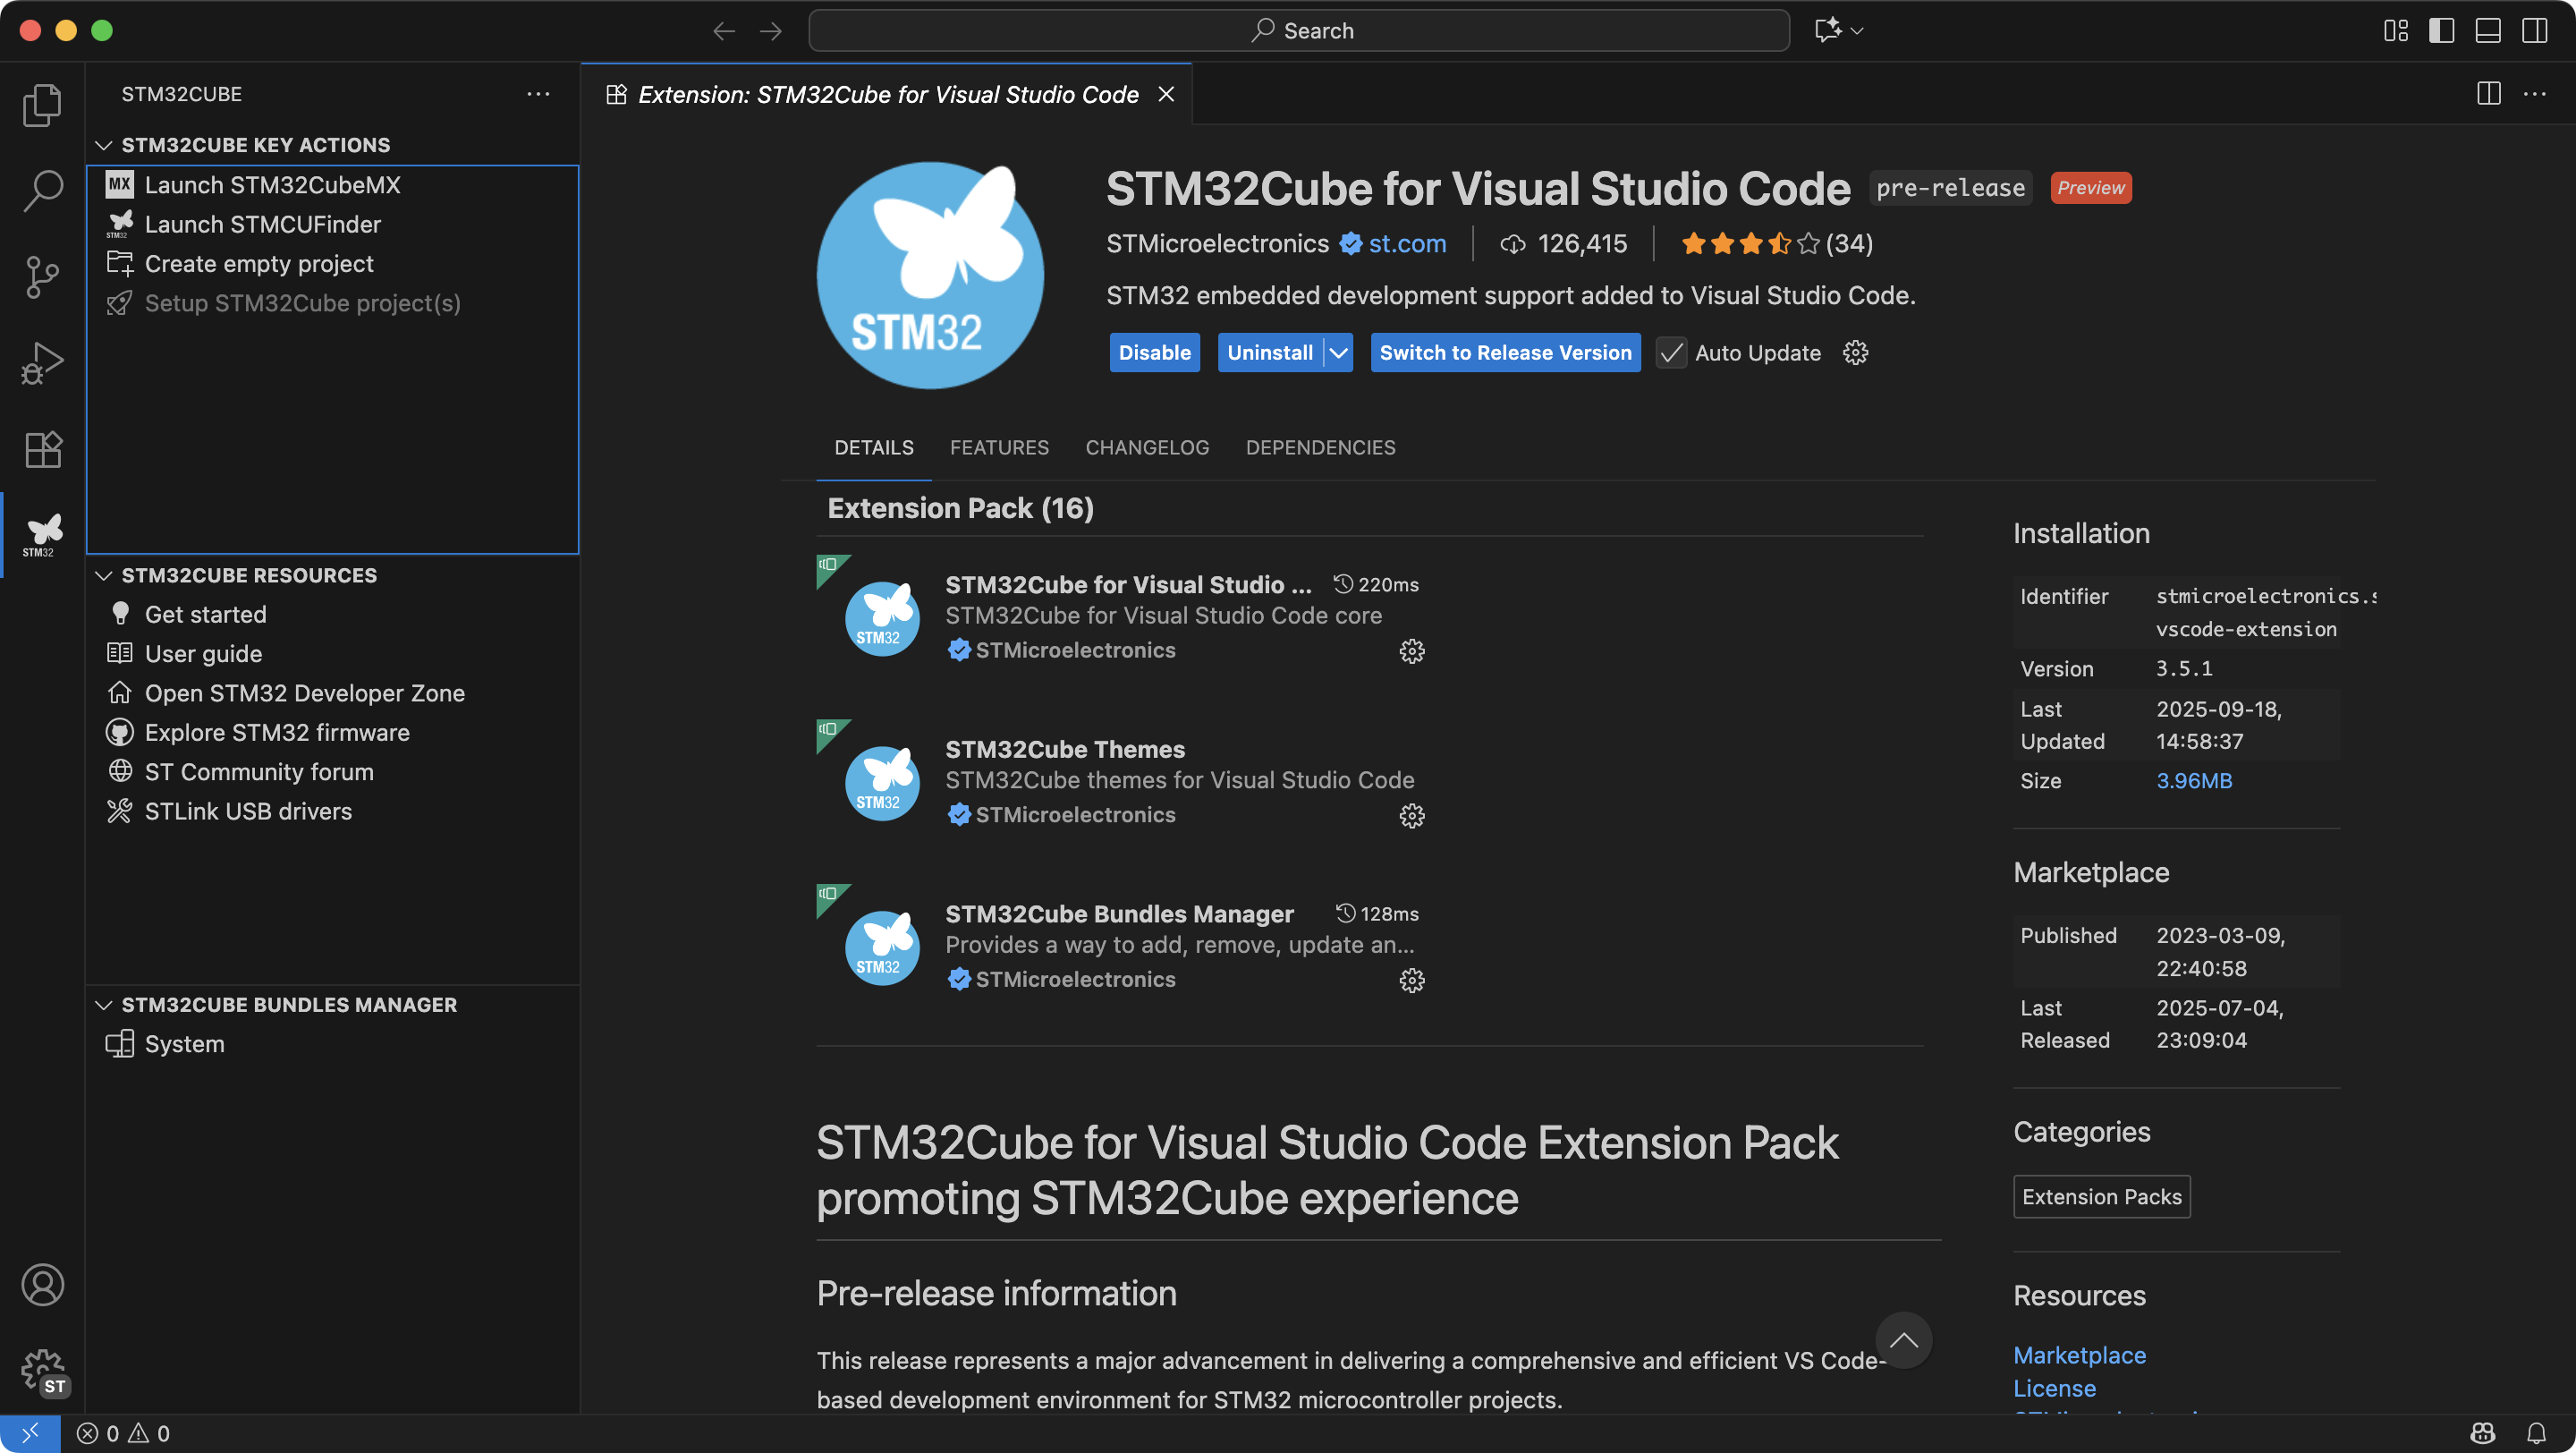Open settings gear for STM32Cube Themes entry
Viewport: 2576px width, 1453px height.
point(1411,815)
